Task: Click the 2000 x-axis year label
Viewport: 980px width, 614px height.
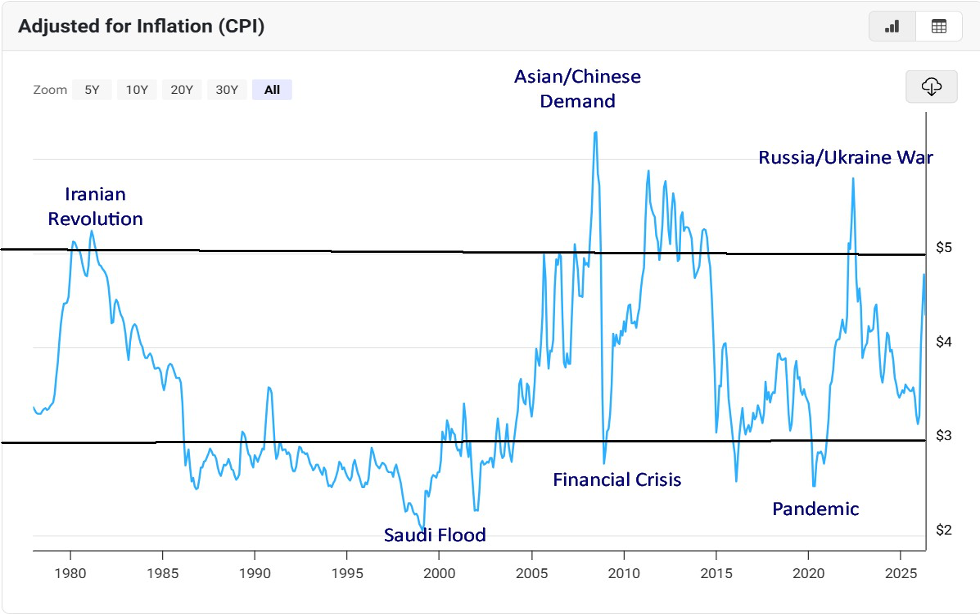Action: [439, 573]
